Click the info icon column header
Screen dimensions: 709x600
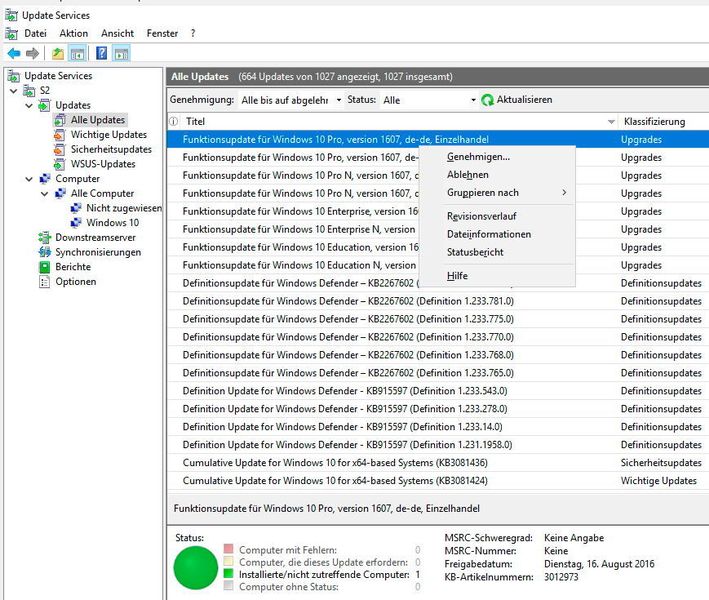click(x=174, y=121)
